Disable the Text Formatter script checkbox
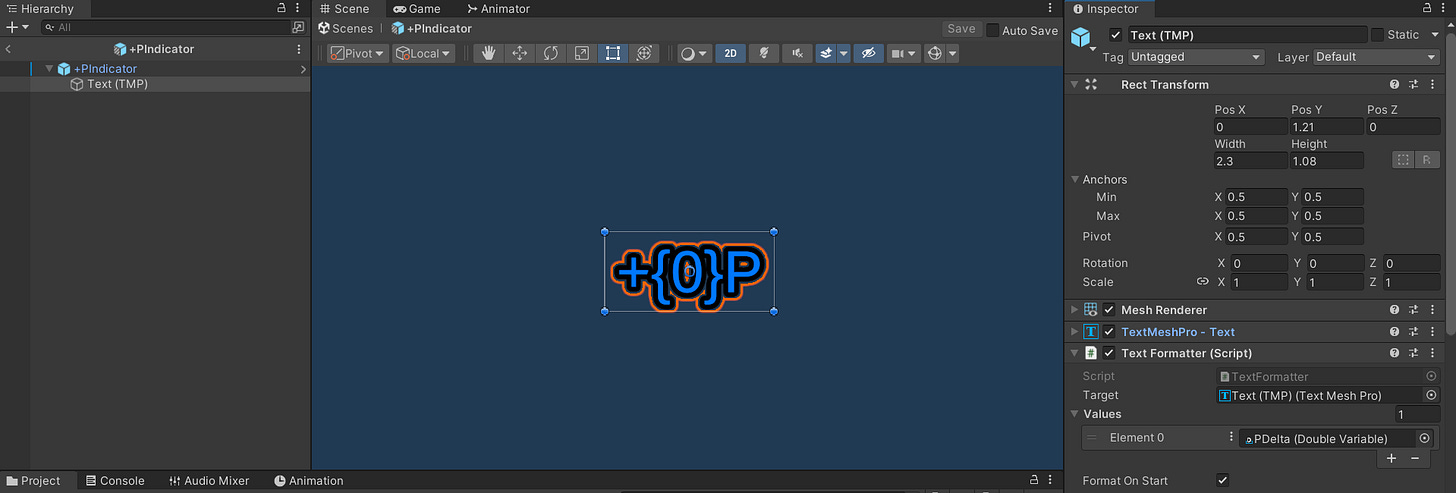This screenshot has width=1456, height=493. [1109, 353]
